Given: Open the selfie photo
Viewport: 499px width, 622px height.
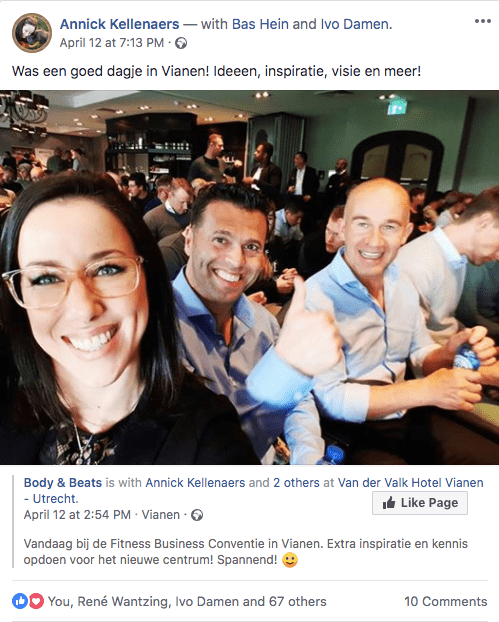Looking at the screenshot, I should [250, 278].
